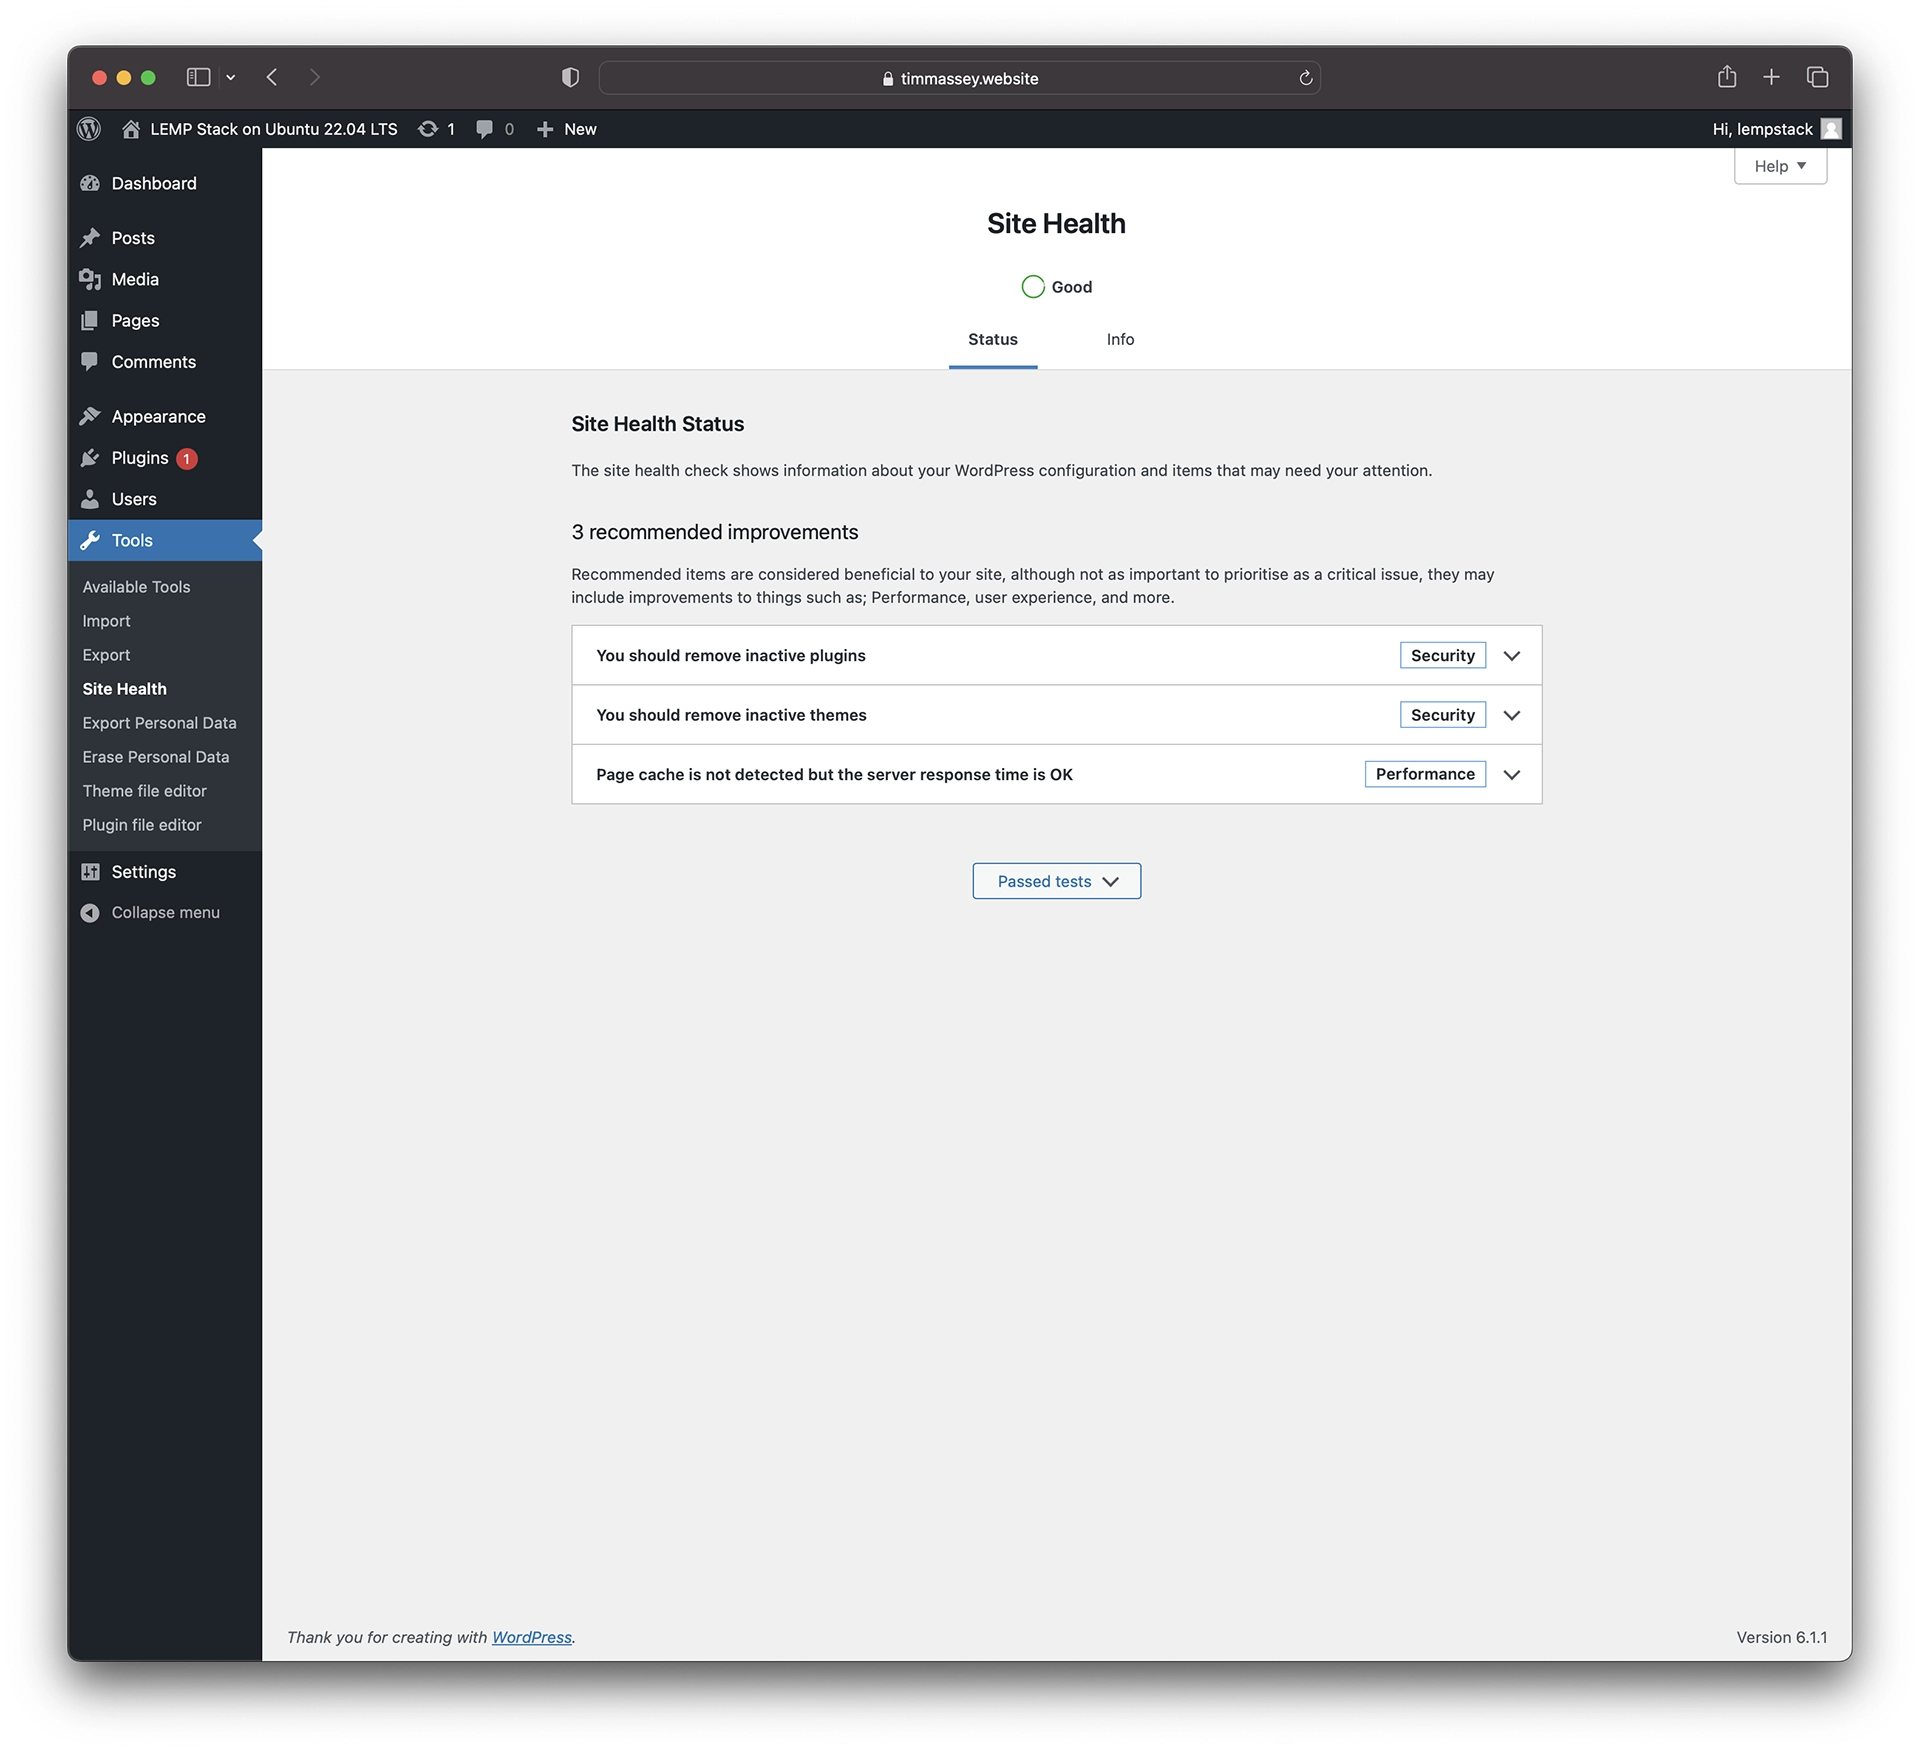The height and width of the screenshot is (1751, 1920).
Task: Click the Settings sliders icon
Action: (x=90, y=872)
